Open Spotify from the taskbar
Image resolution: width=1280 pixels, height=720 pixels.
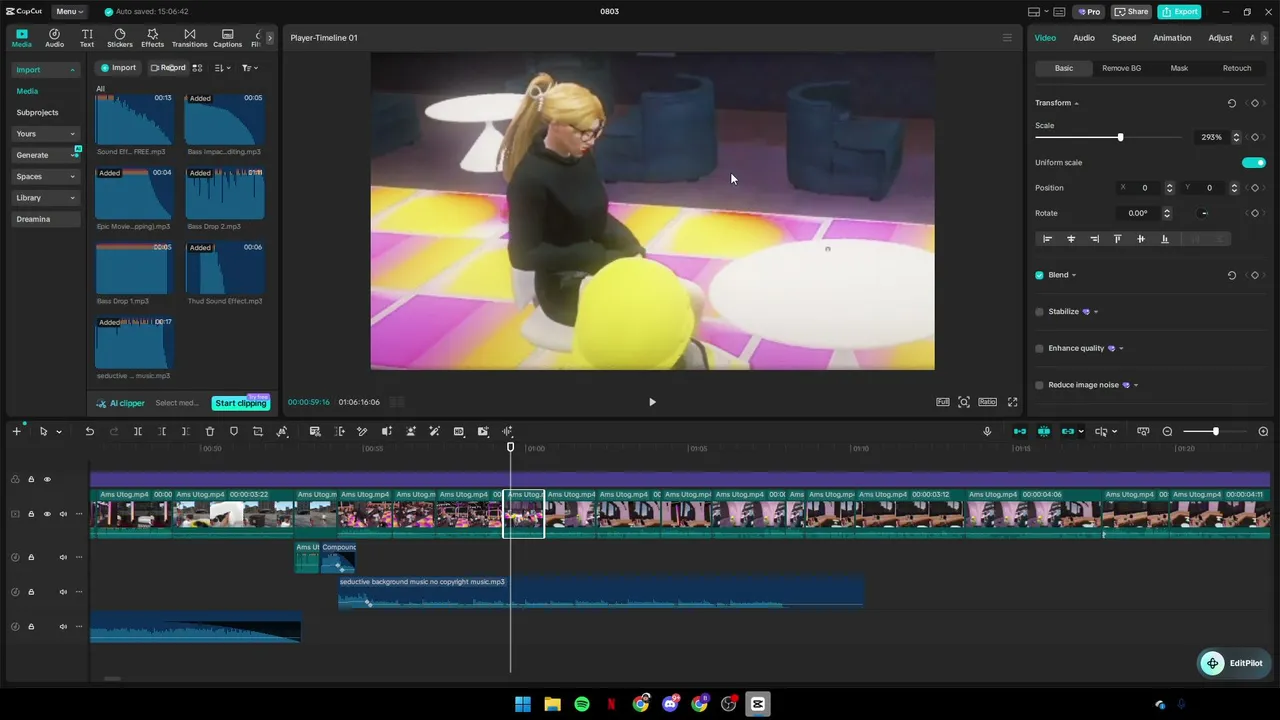point(582,704)
